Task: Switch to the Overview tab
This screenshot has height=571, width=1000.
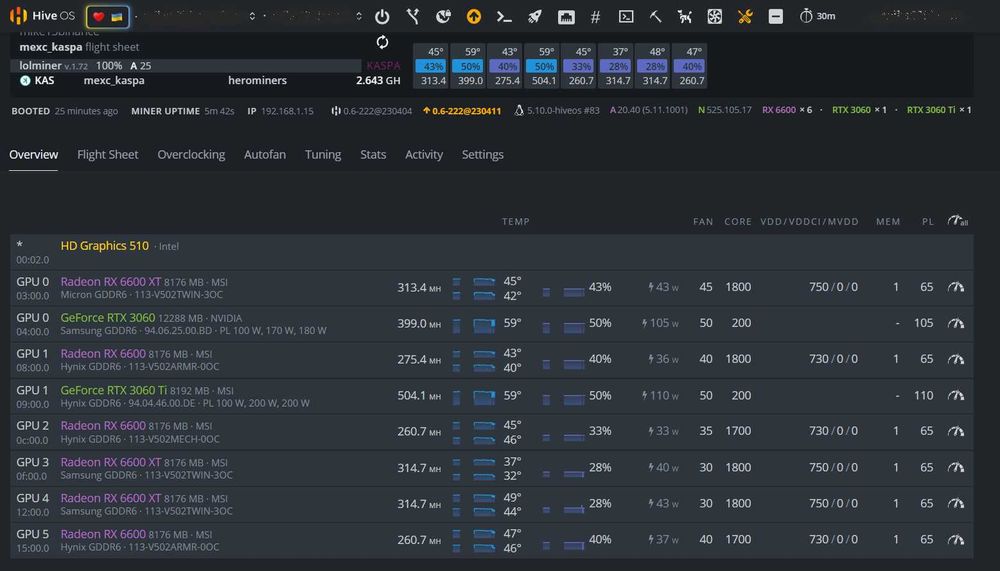Action: [33, 154]
